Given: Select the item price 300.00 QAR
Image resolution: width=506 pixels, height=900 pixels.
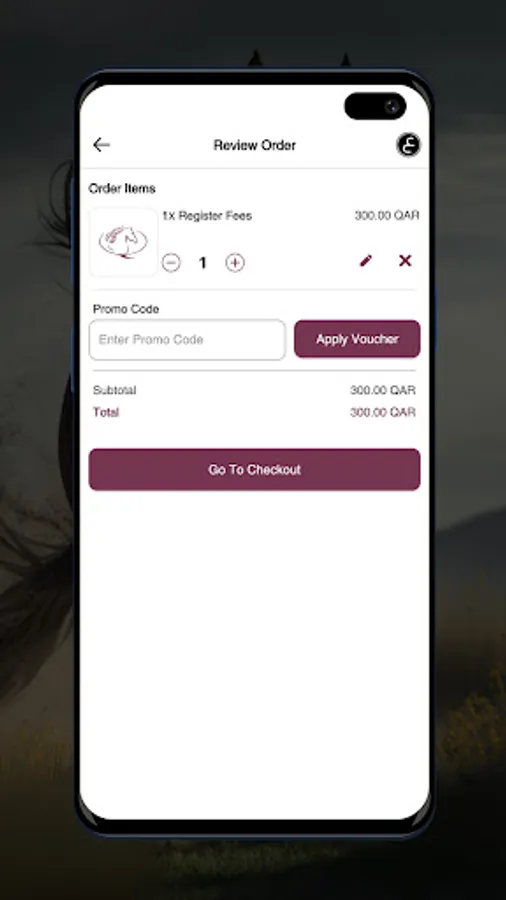Looking at the screenshot, I should click(387, 216).
